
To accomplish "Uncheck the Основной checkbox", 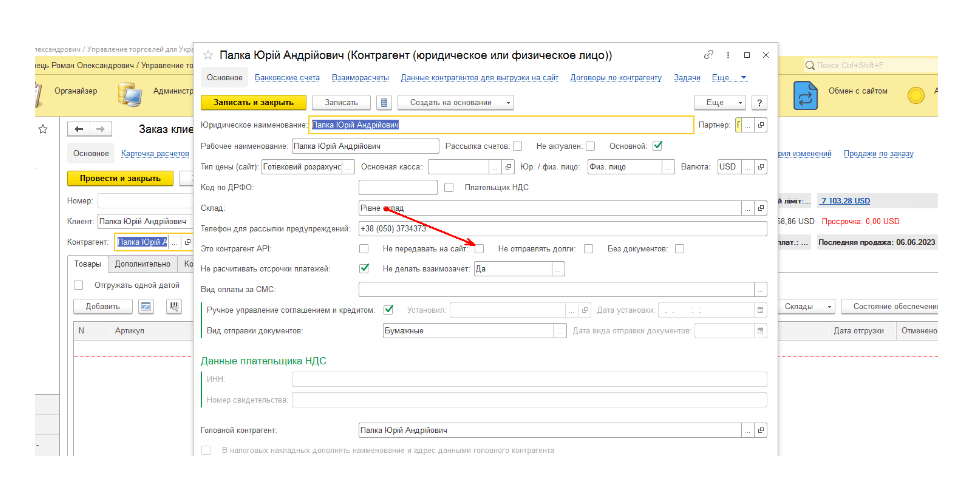I will tap(657, 145).
